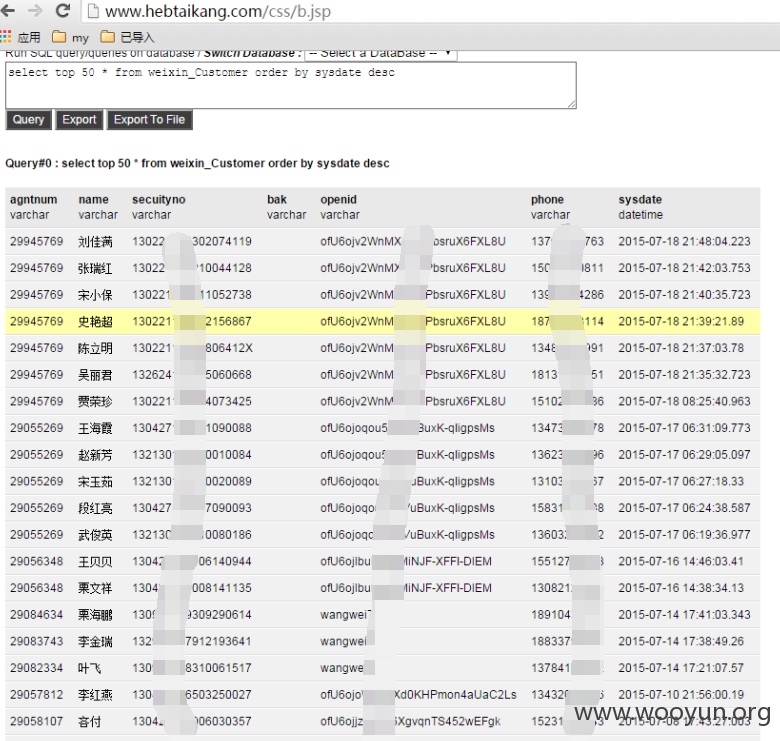This screenshot has height=741, width=780.
Task: Click the sysdate value 2015-07-14 17:41:03.343
Action: coord(684,615)
